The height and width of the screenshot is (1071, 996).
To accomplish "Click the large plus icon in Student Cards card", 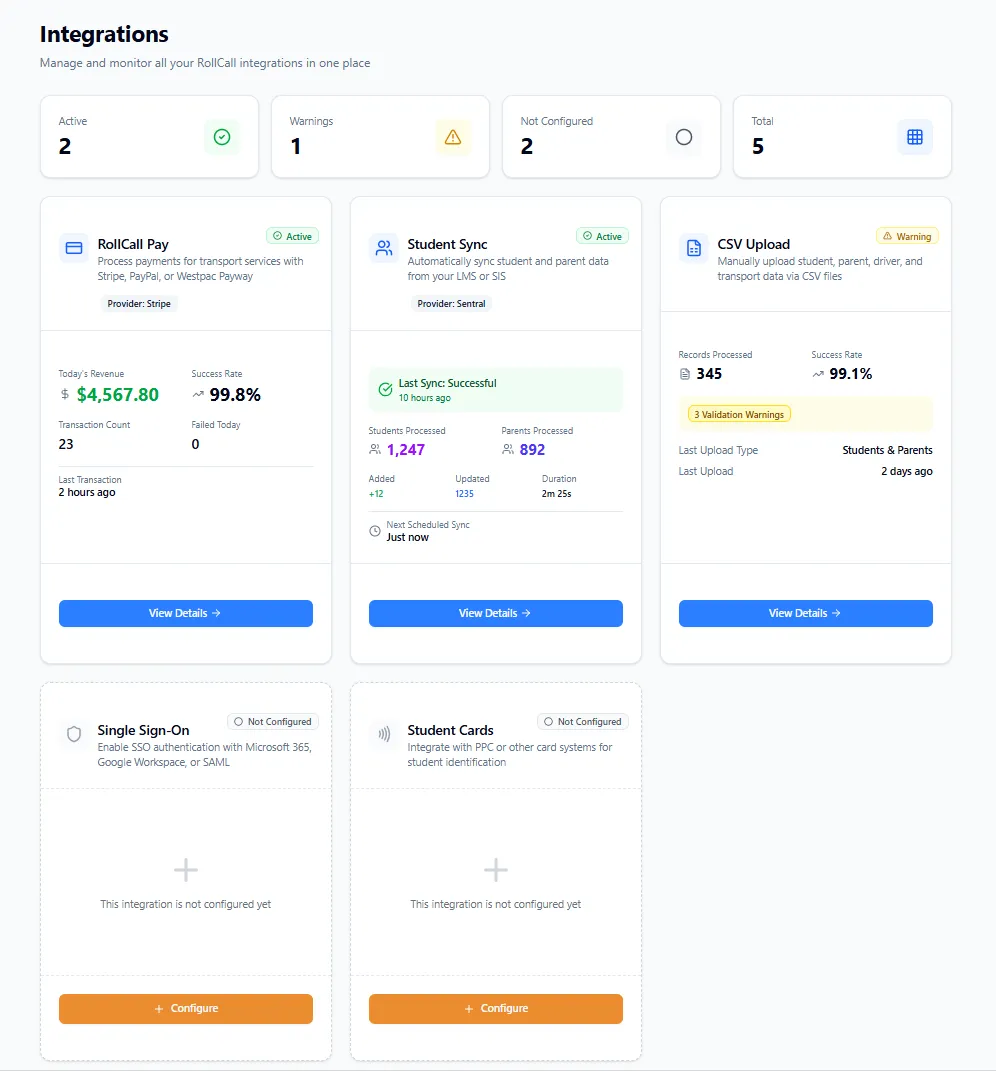I will click(496, 870).
